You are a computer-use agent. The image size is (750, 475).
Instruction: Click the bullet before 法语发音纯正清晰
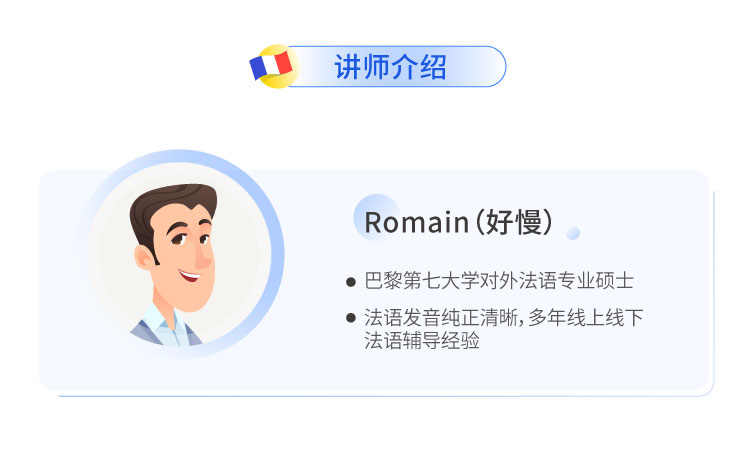pos(350,318)
